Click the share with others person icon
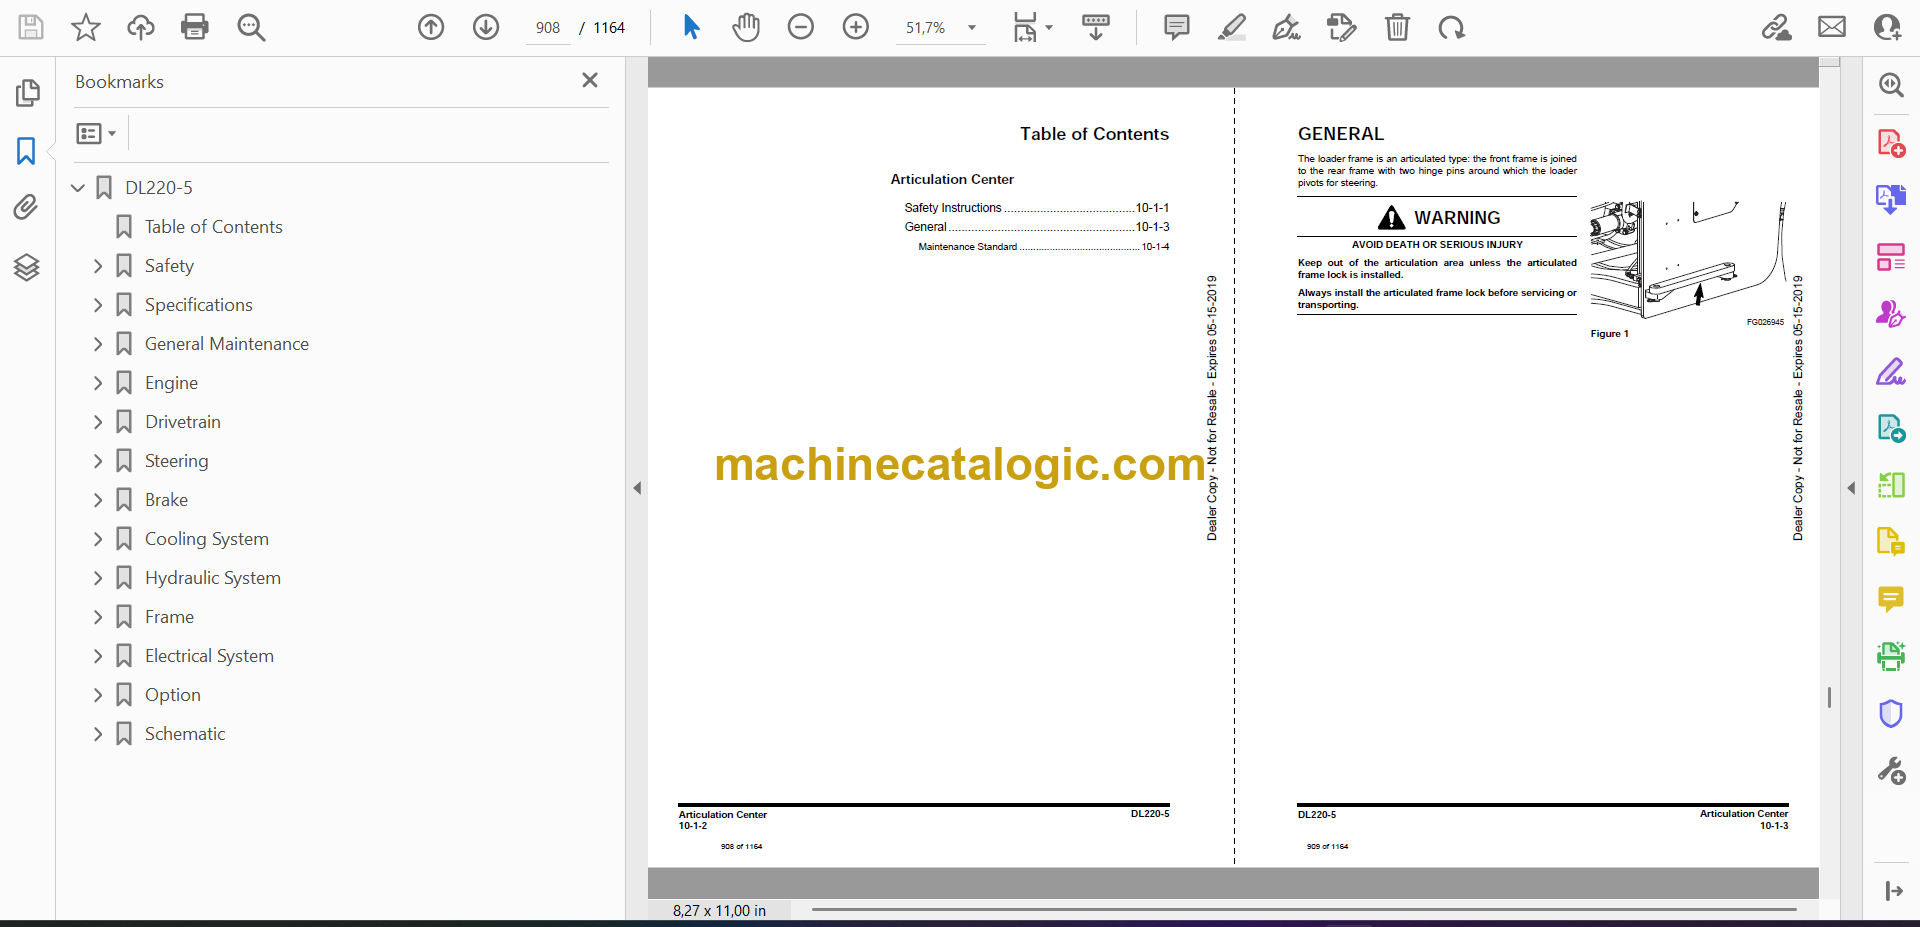The height and width of the screenshot is (927, 1920). click(x=1887, y=27)
